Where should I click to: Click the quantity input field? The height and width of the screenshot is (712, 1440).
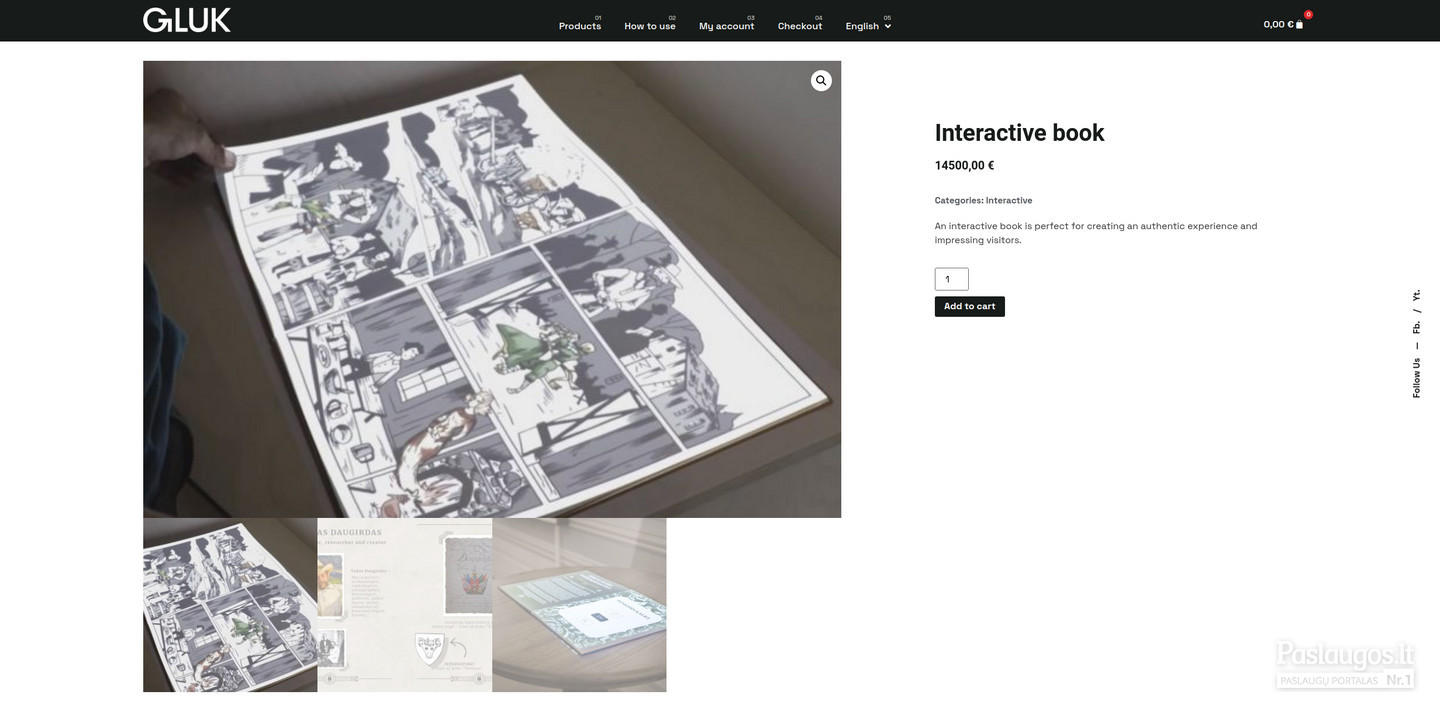tap(952, 279)
